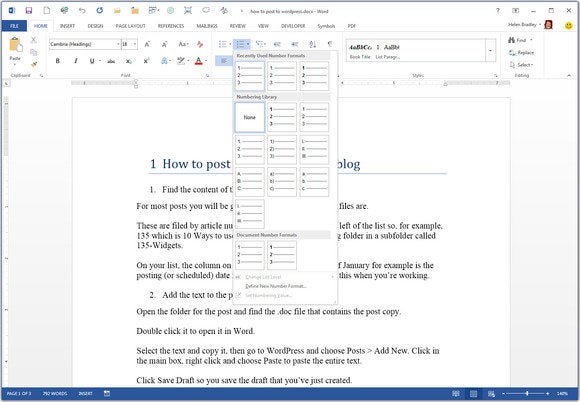Click the red font color button
The width and height of the screenshot is (580, 402).
pos(199,61)
